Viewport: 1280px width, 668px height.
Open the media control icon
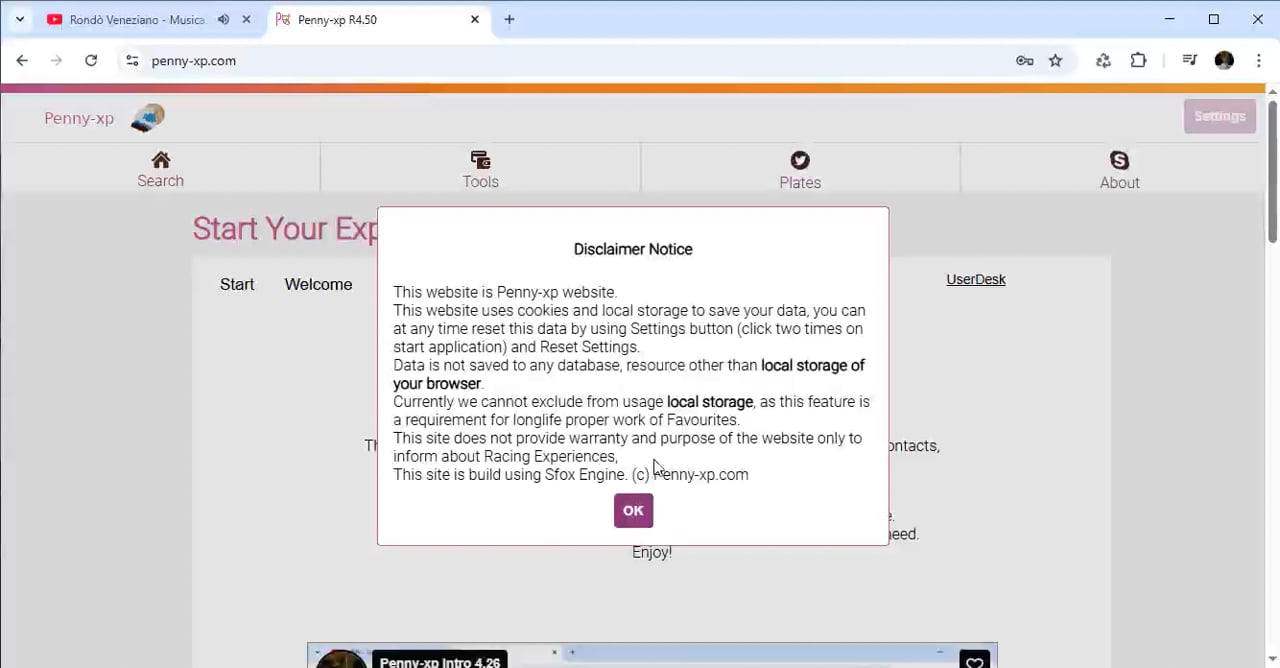(x=1189, y=60)
